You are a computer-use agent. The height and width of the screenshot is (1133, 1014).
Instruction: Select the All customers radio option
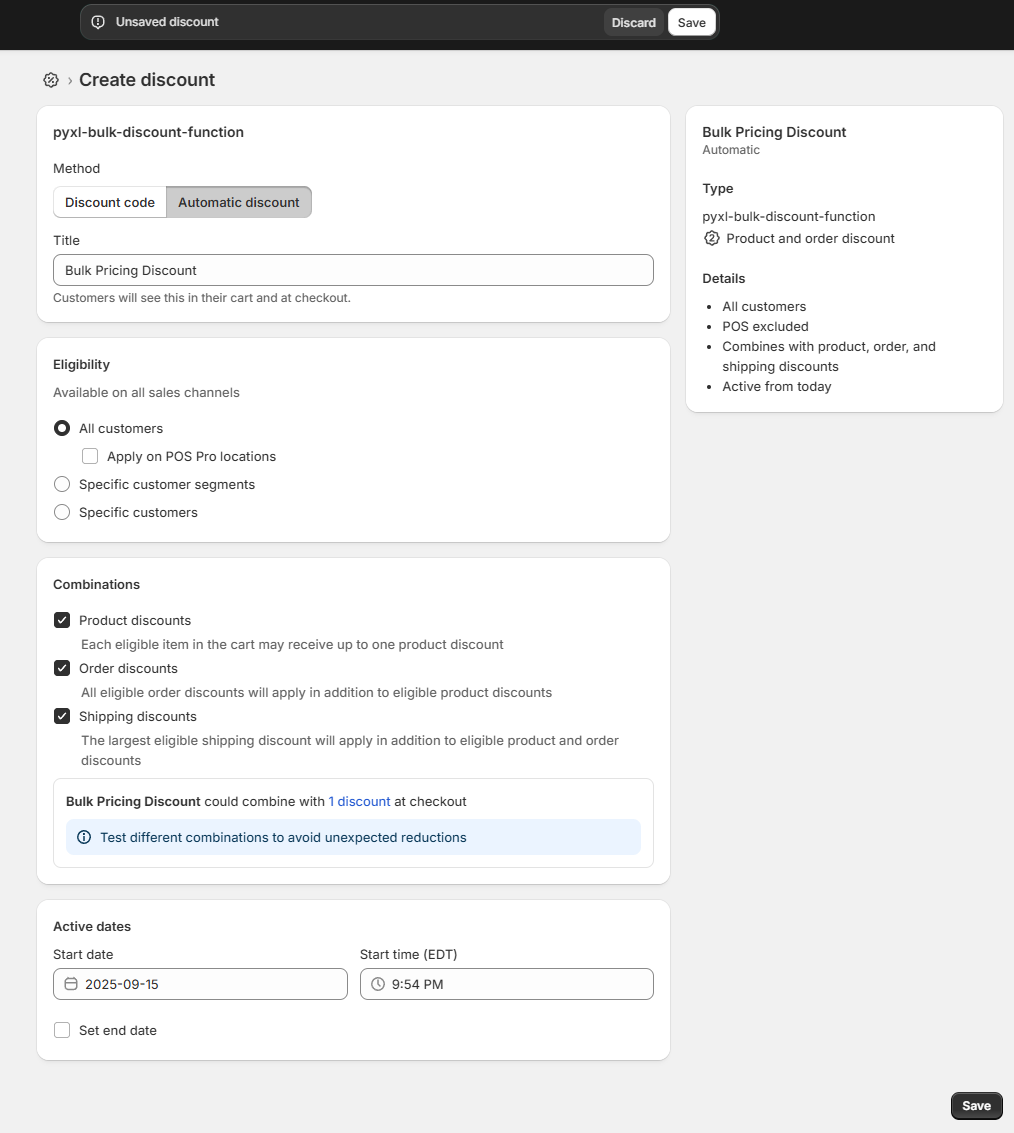[62, 428]
